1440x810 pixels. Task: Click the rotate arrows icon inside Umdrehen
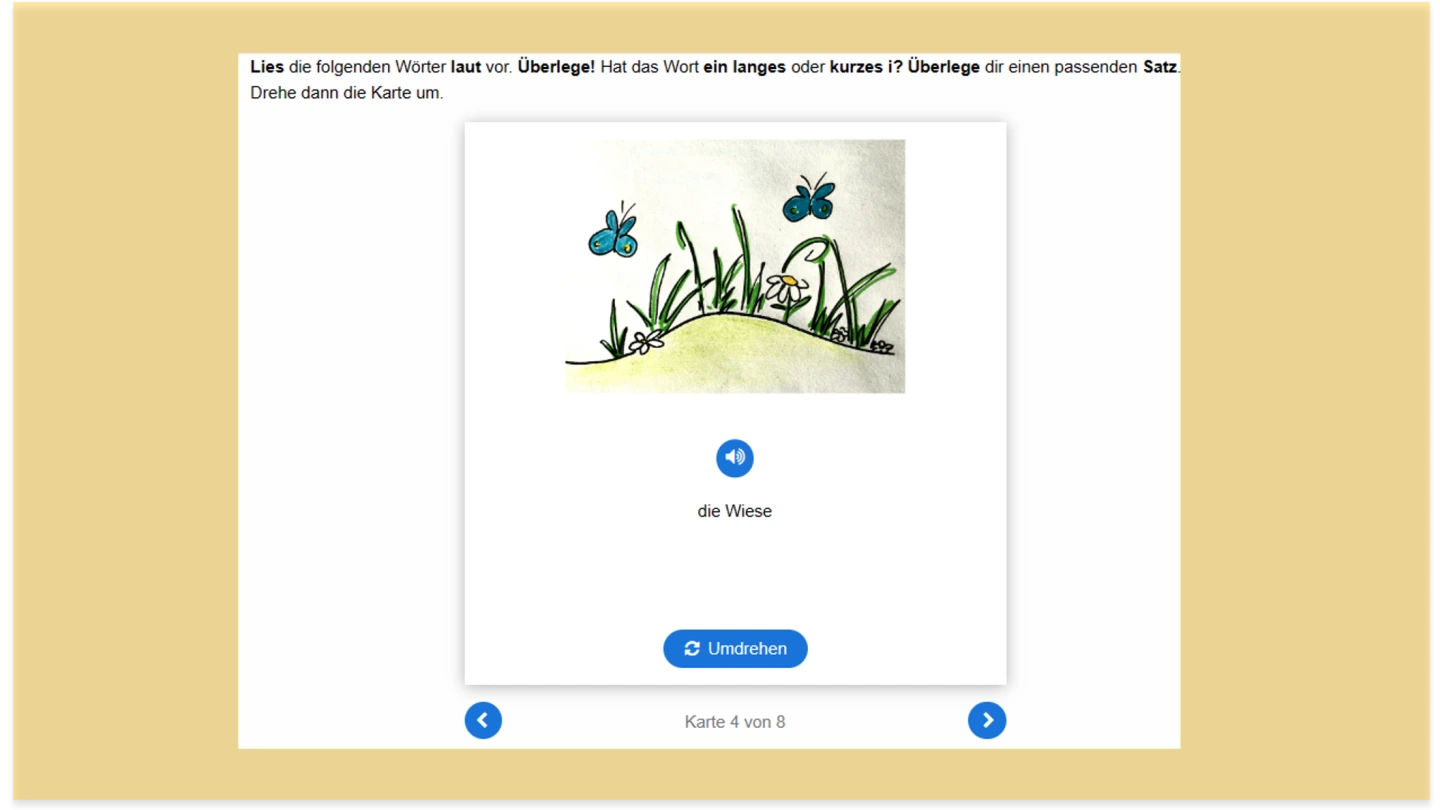point(692,649)
